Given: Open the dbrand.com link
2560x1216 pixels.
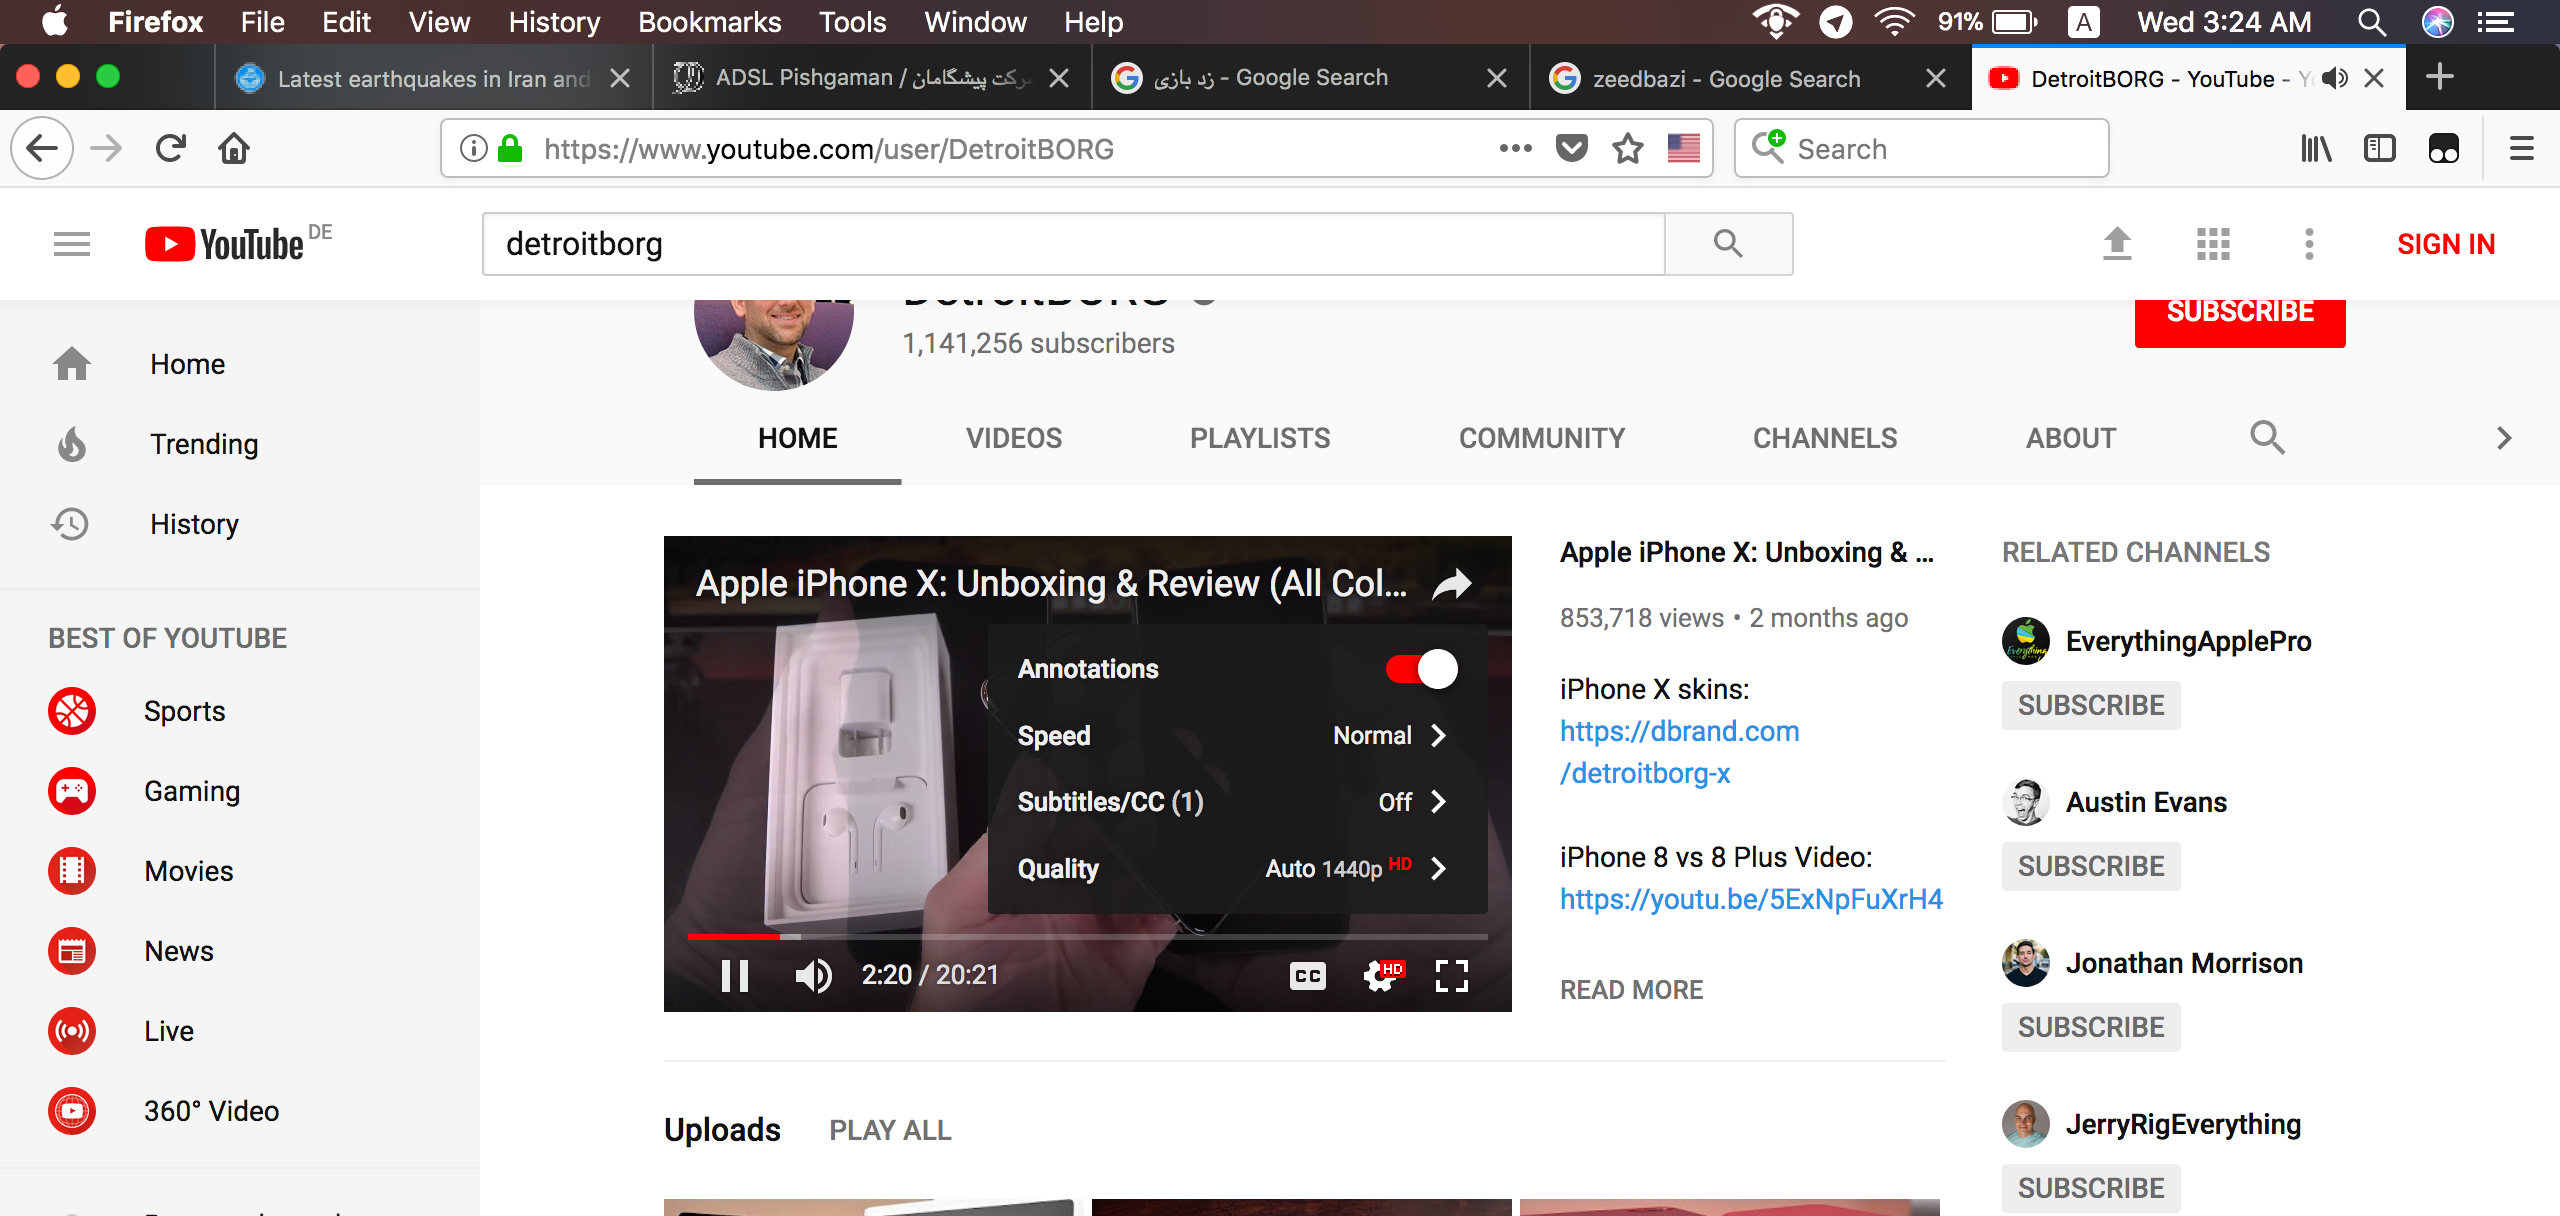Looking at the screenshot, I should [1680, 752].
